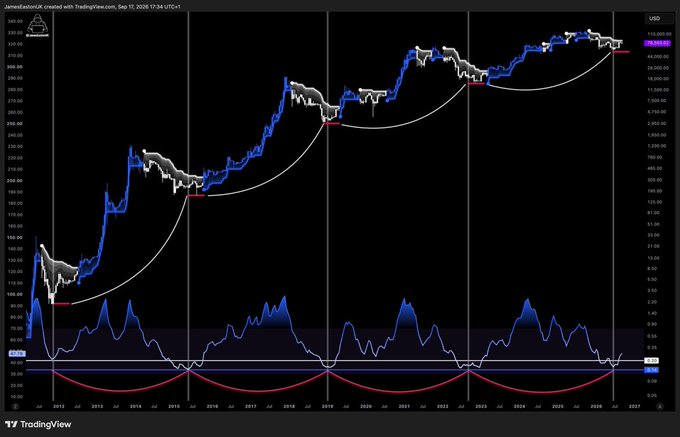The height and width of the screenshot is (437, 680).
Task: Select the purple 78,503.02 price label
Action: click(x=657, y=43)
